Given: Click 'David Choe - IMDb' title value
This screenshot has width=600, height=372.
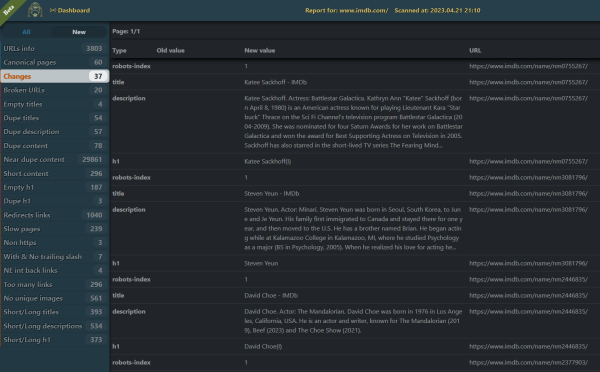Looking at the screenshot, I should click(x=271, y=295).
